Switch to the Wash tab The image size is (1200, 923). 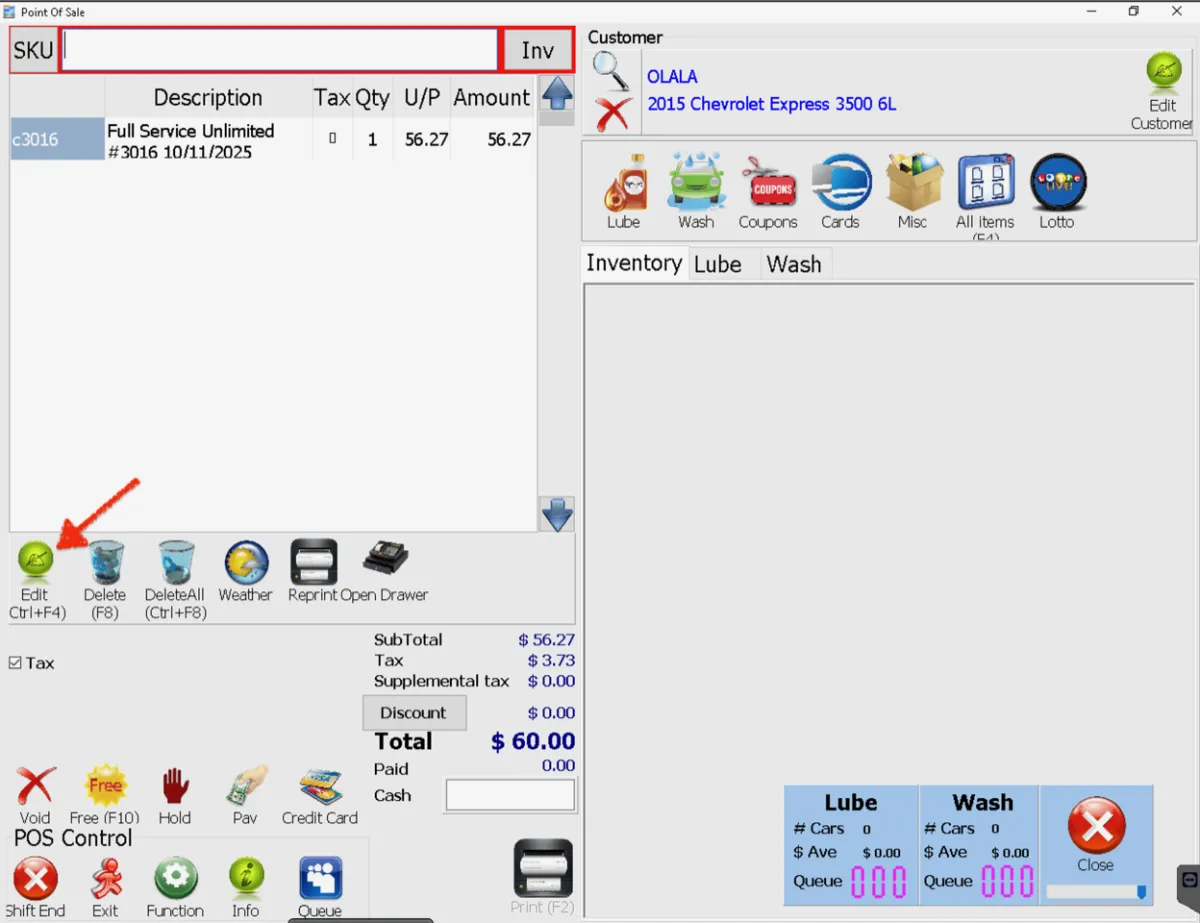coord(794,264)
